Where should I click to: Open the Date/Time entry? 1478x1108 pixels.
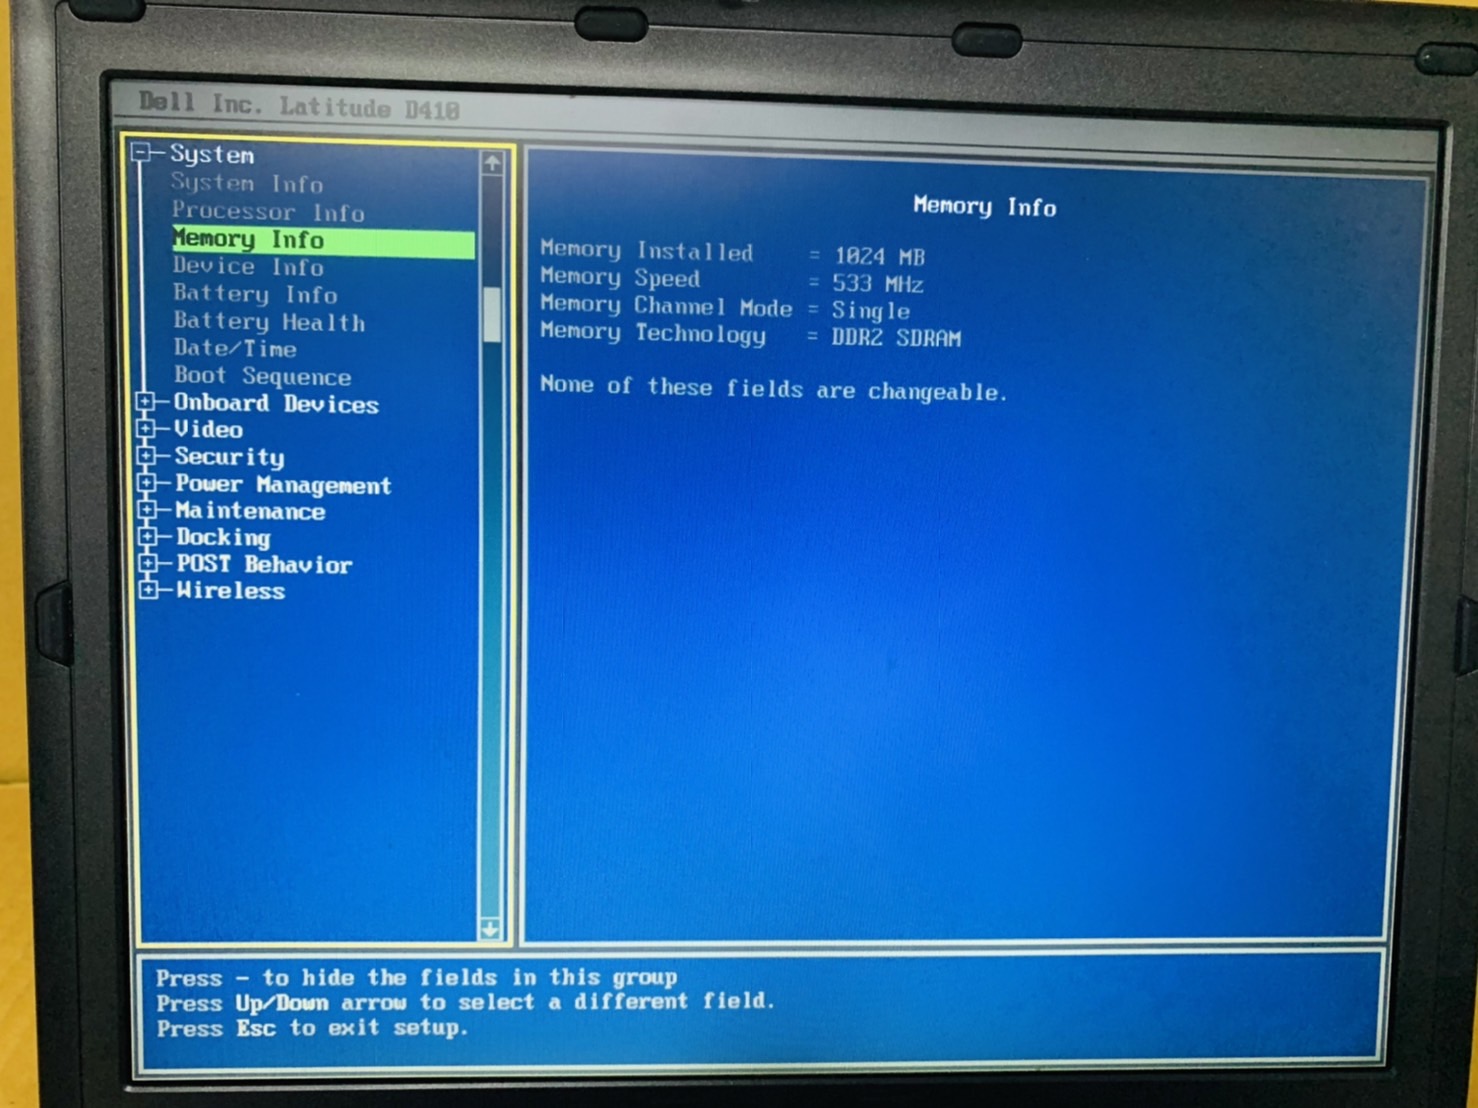[235, 349]
